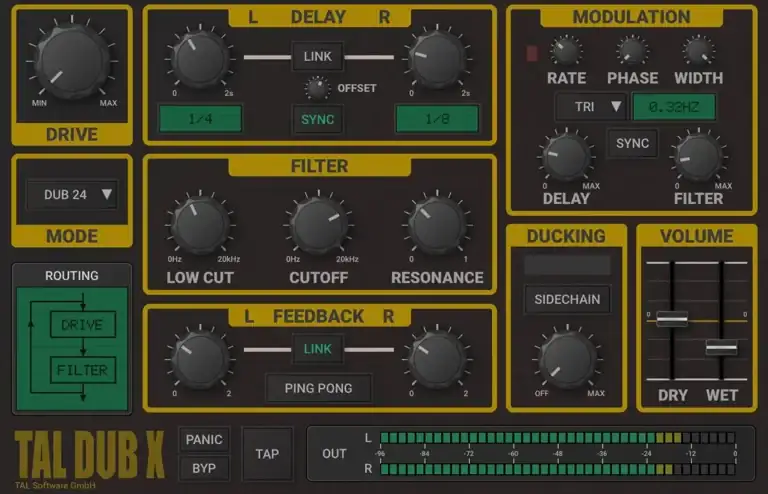Click the DRY volume fader handle
Screen dimensions: 768x494
coord(672,319)
